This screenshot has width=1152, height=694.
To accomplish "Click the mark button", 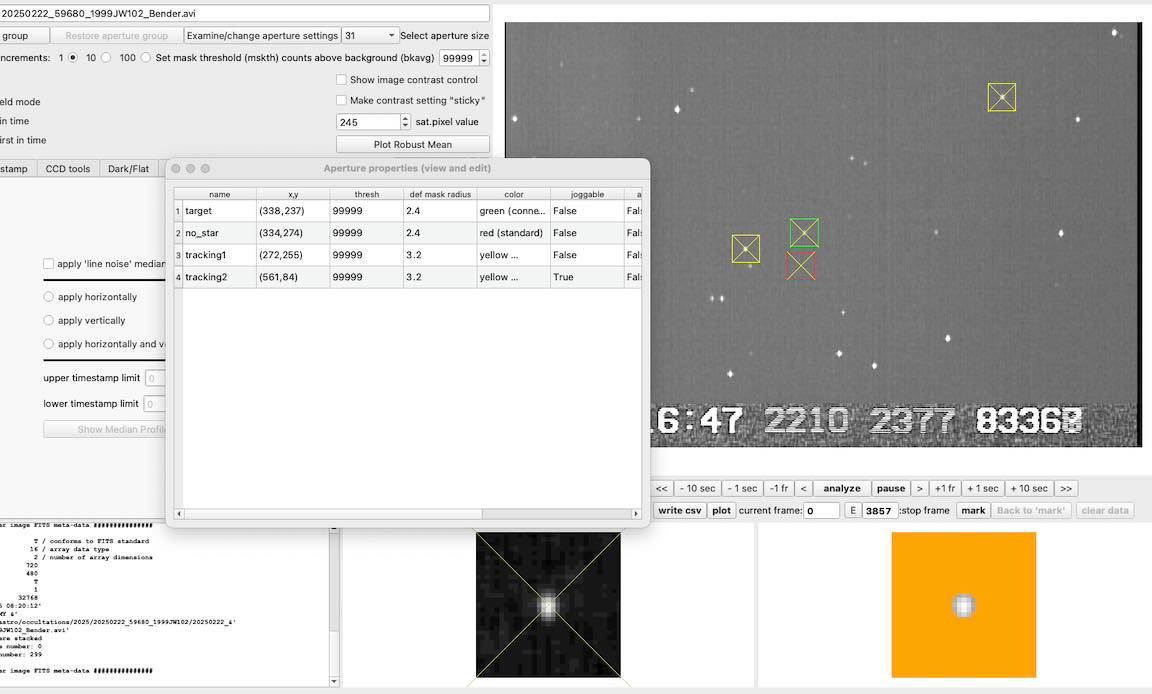I will pos(973,510).
